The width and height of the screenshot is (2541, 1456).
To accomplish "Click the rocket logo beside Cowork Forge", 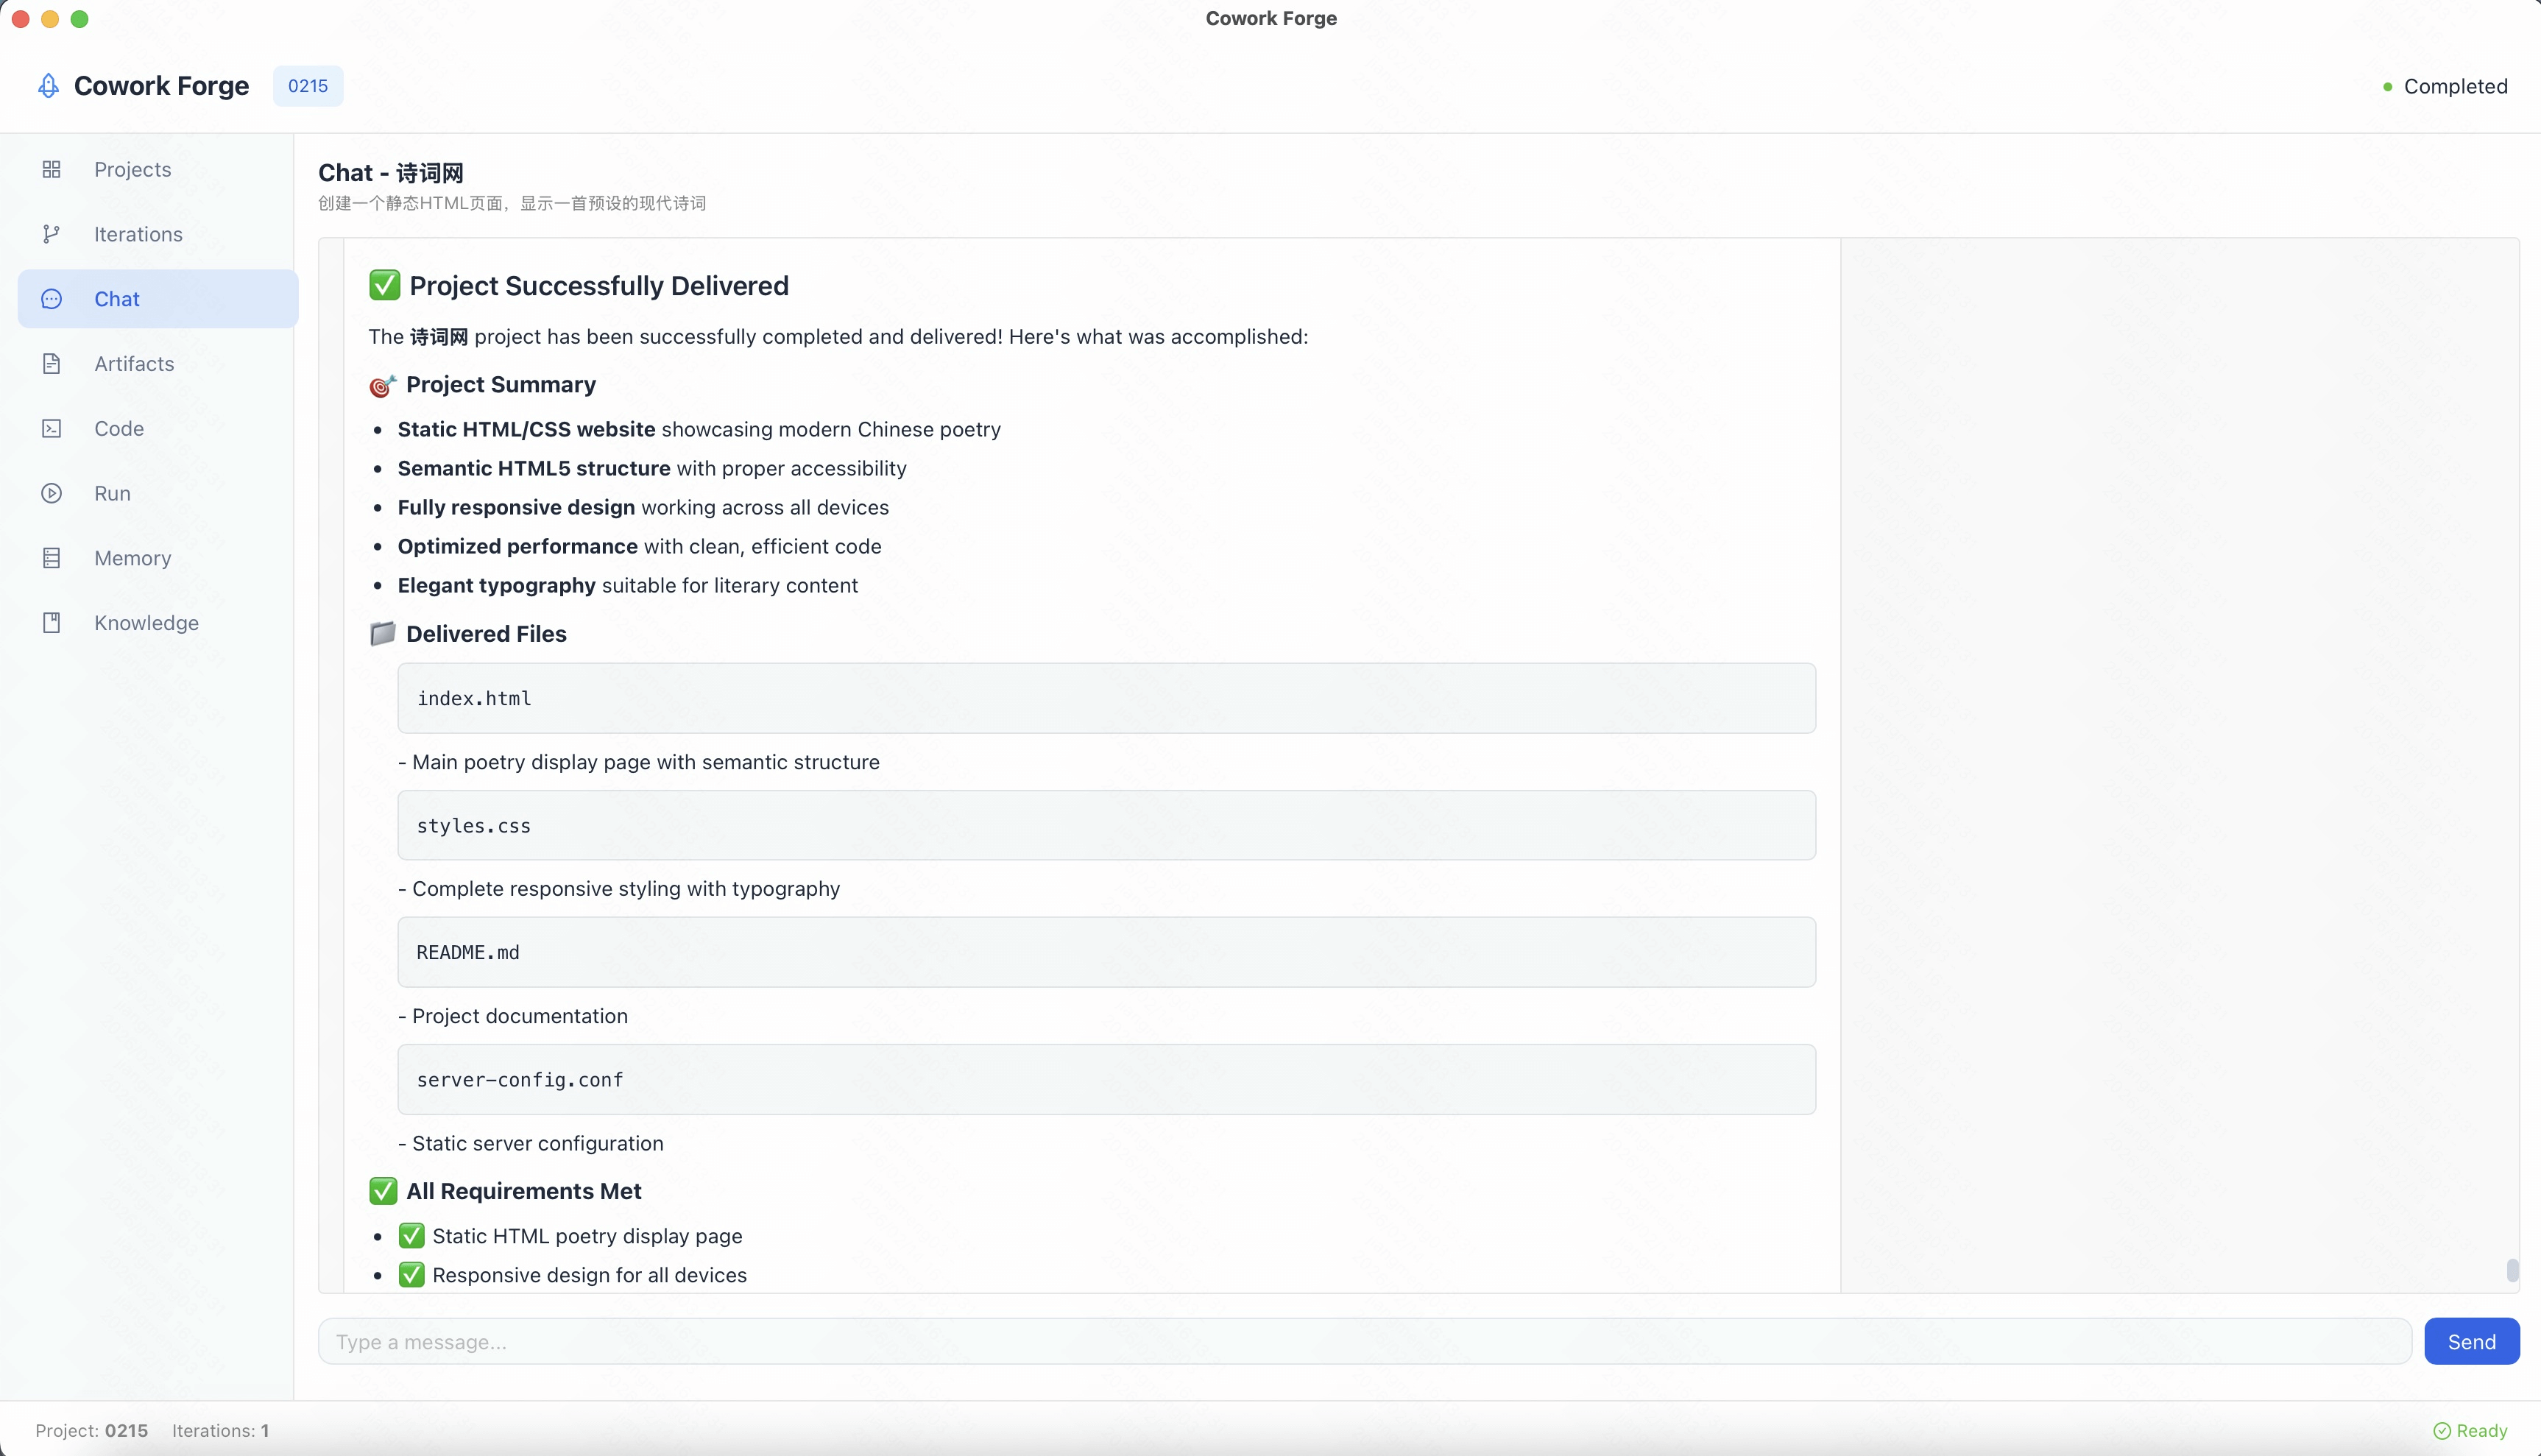I will (x=48, y=86).
